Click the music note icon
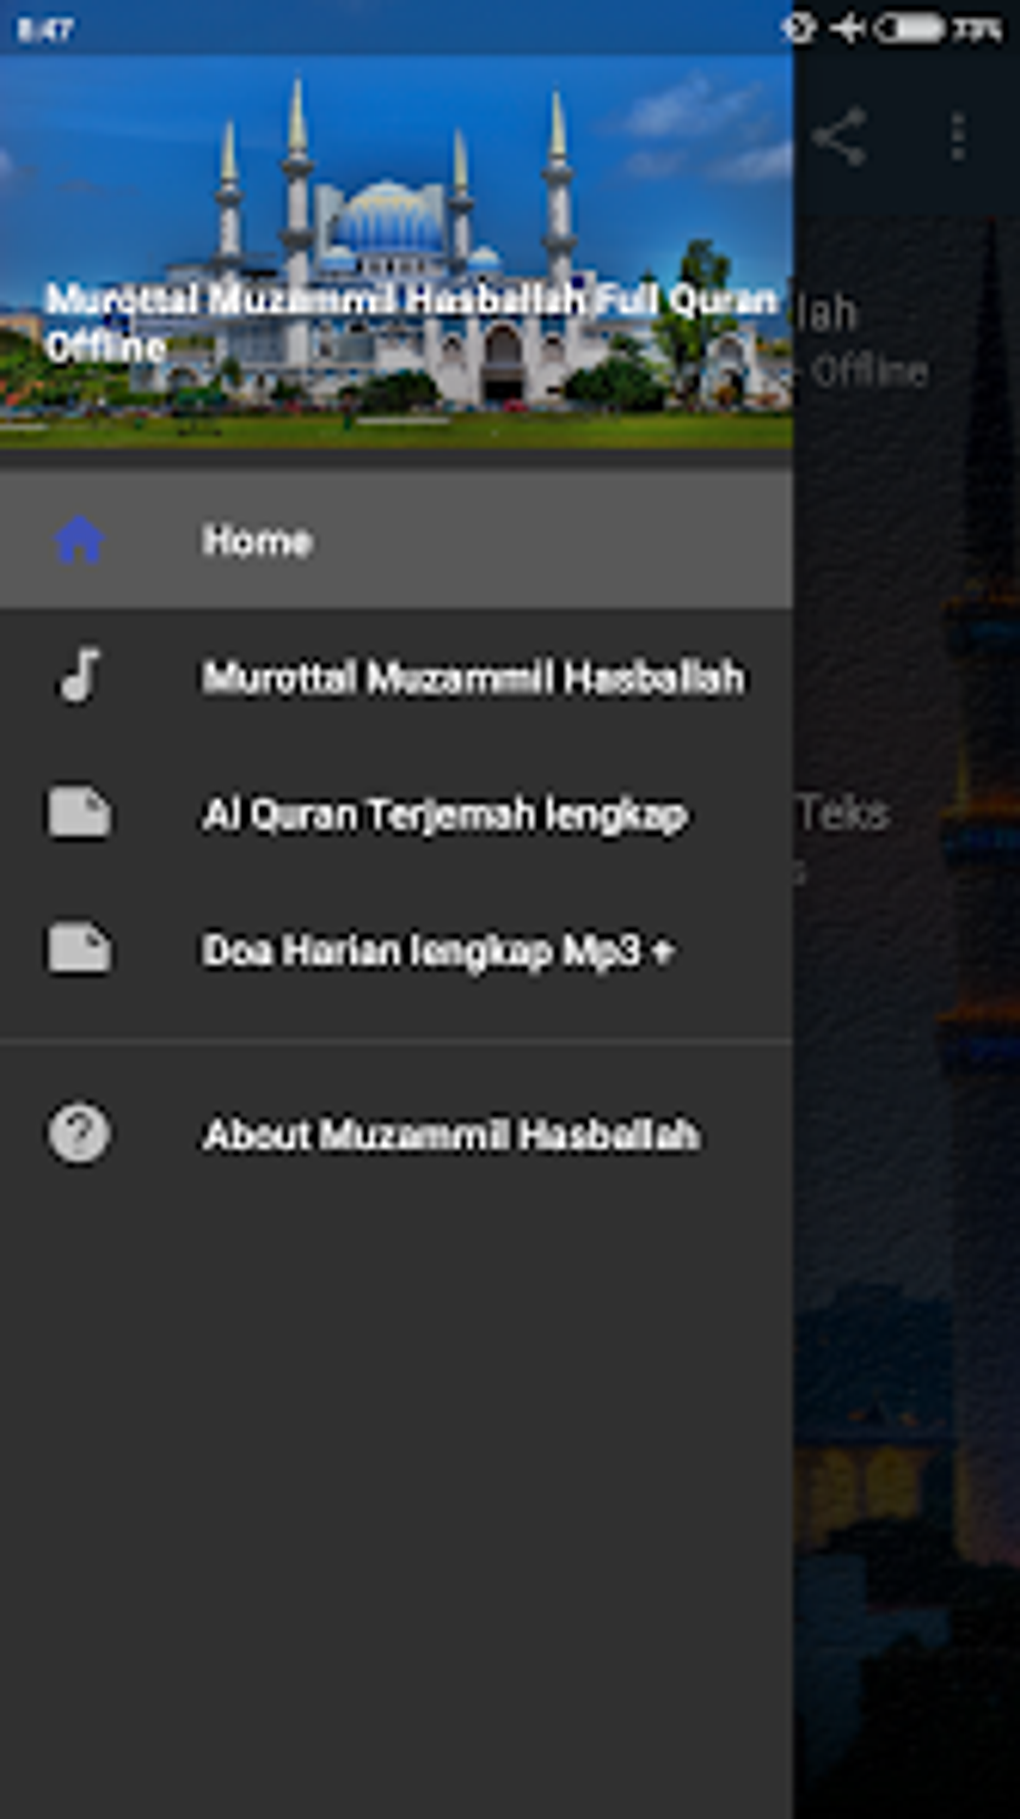Screen dimensions: 1020x1819 point(79,675)
